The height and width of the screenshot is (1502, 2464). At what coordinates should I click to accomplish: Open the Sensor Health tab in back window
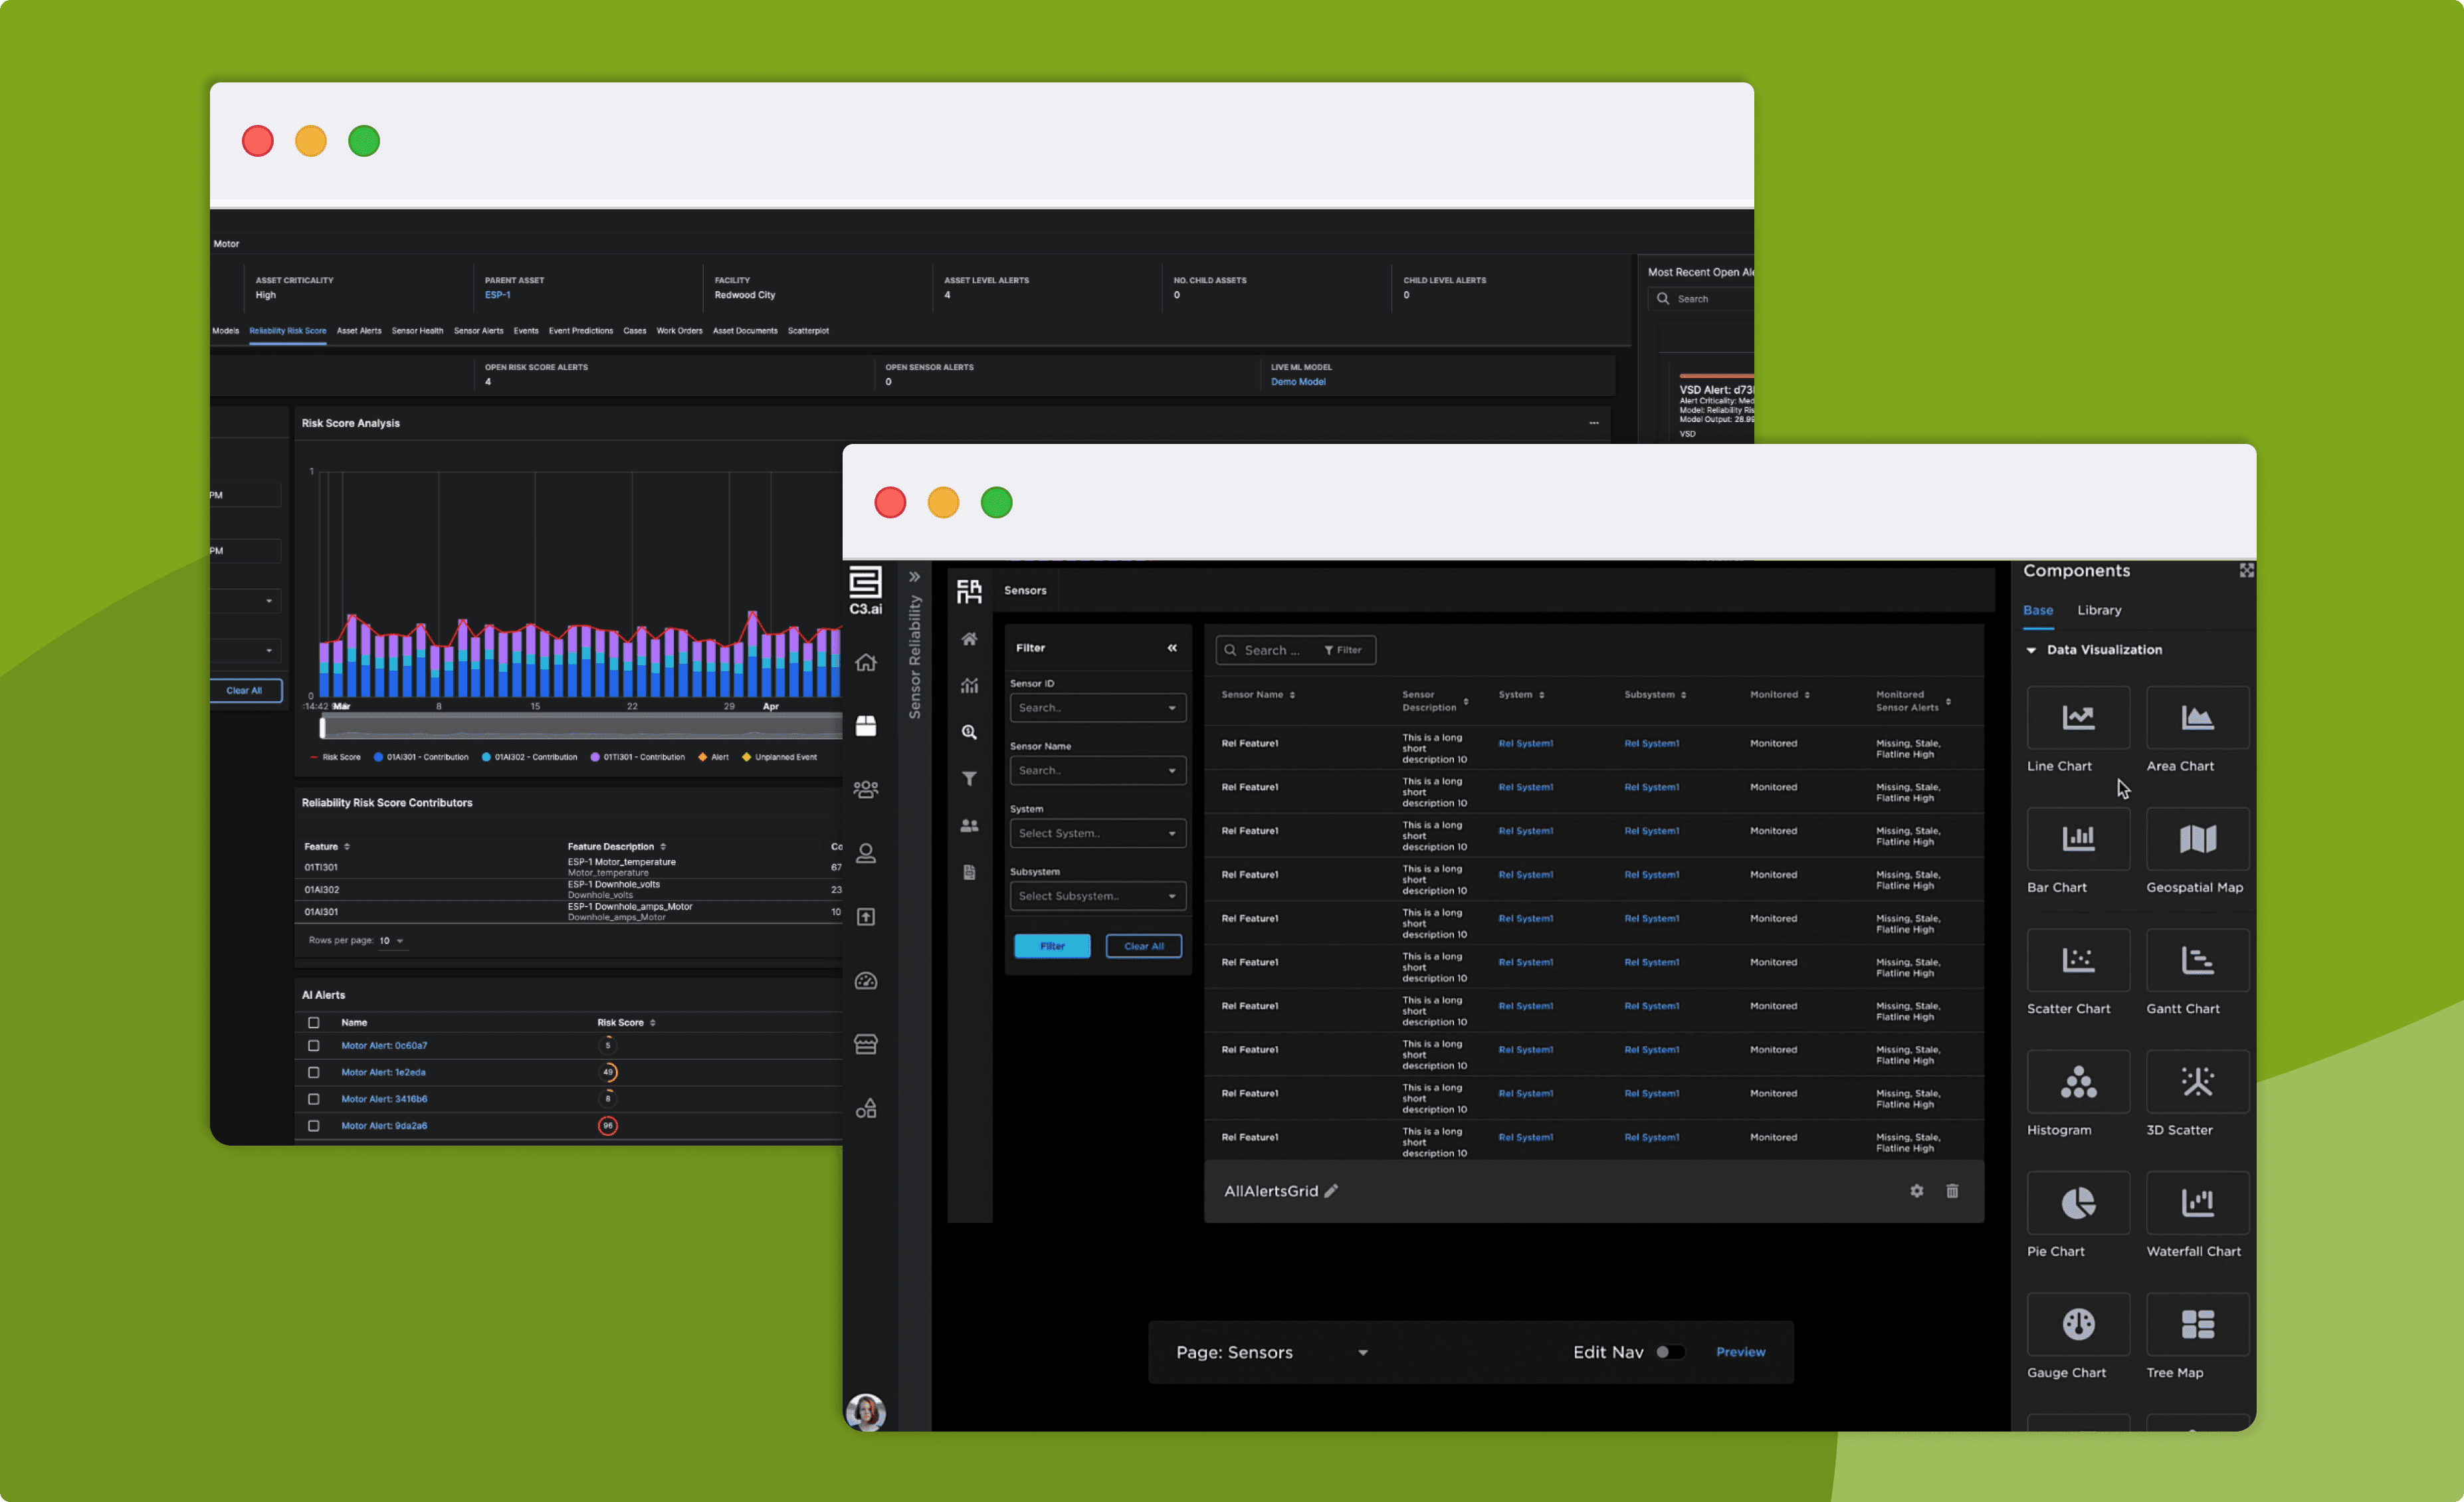click(417, 331)
